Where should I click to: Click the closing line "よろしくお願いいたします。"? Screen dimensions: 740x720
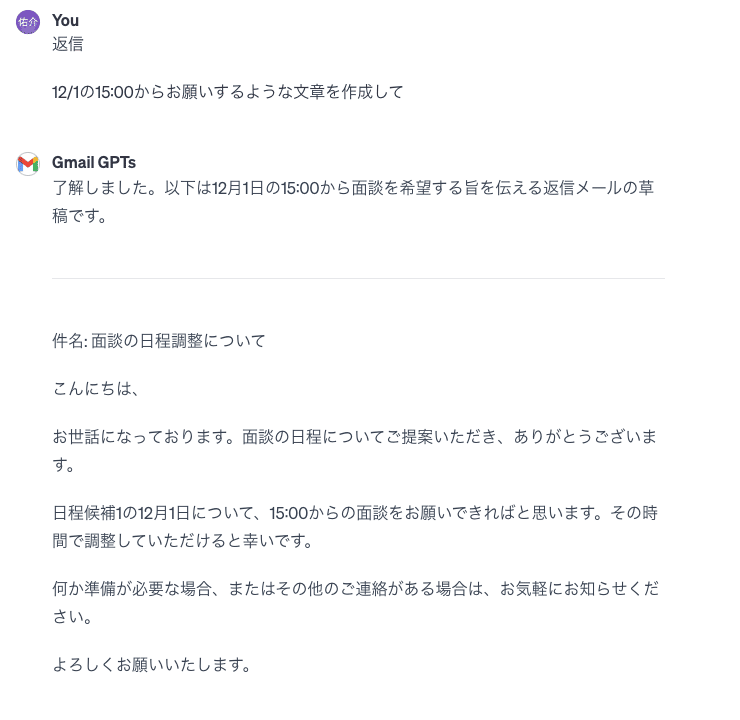[151, 665]
